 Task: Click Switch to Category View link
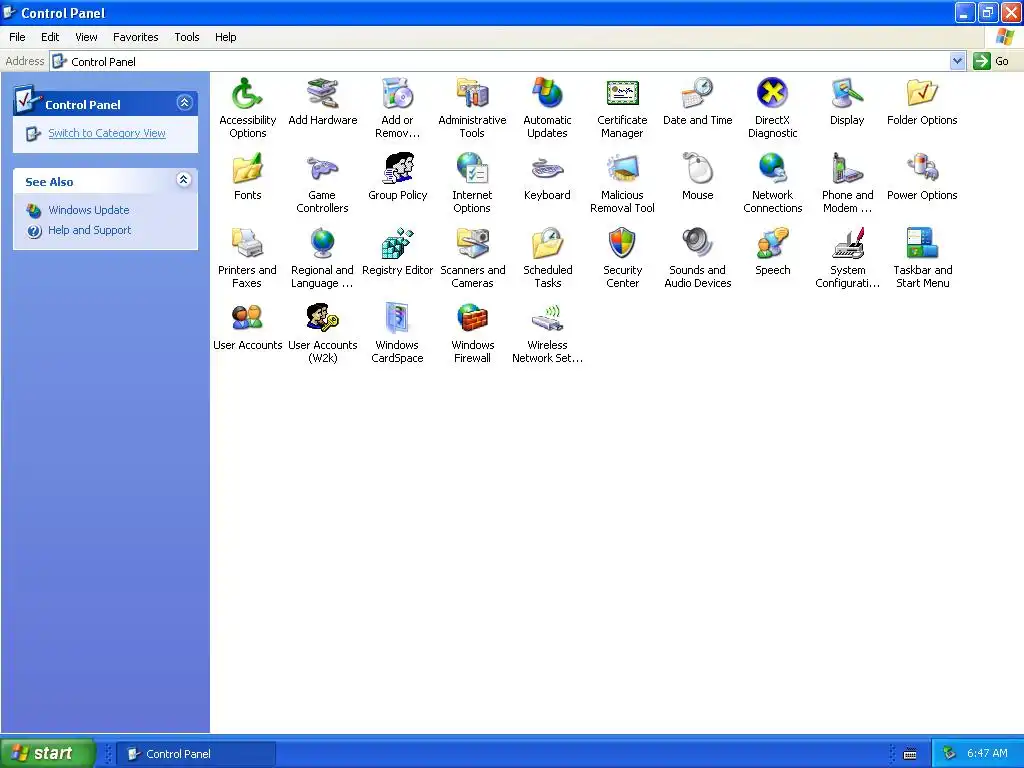(x=107, y=133)
